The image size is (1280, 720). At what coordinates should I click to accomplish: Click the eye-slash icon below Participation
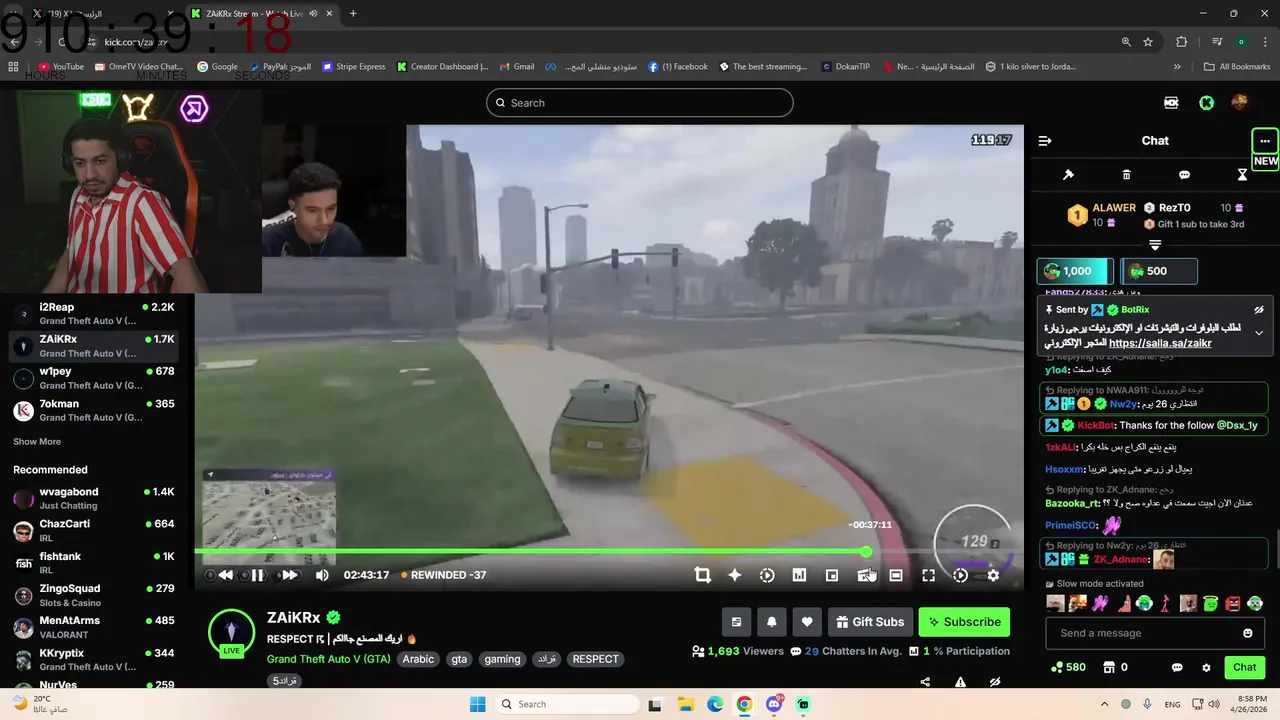[995, 682]
